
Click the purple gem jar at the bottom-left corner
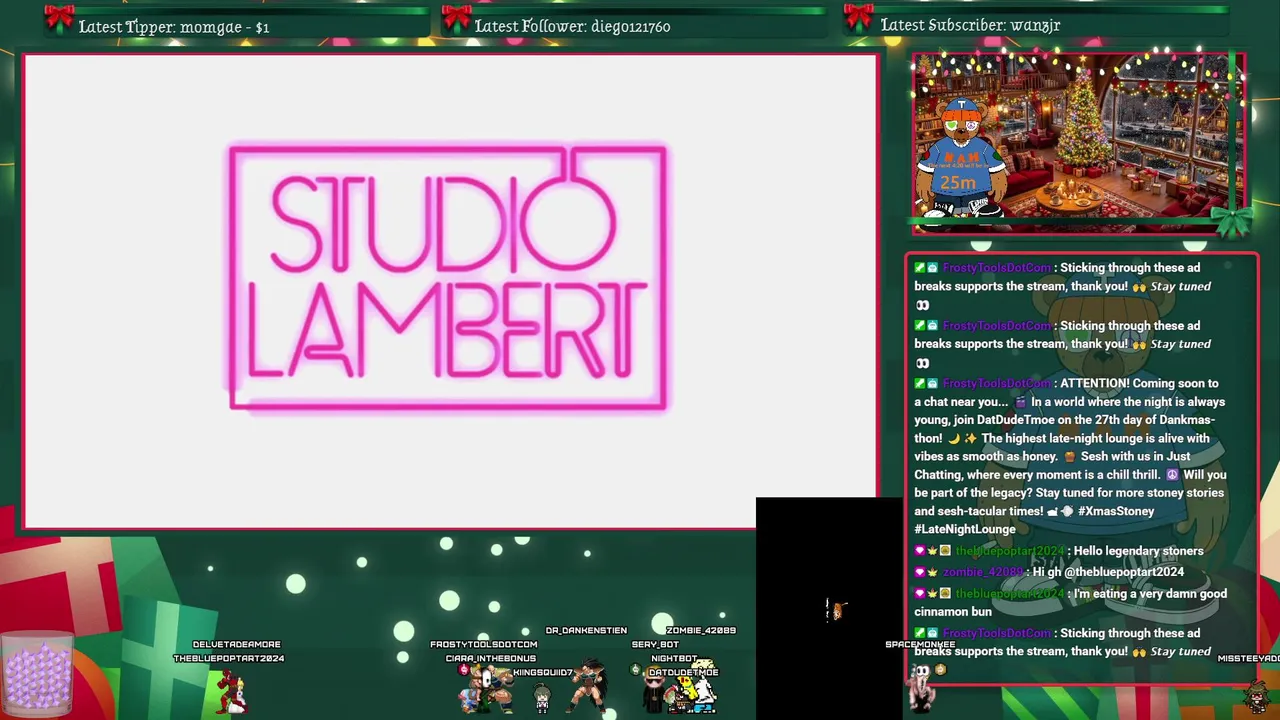point(37,674)
